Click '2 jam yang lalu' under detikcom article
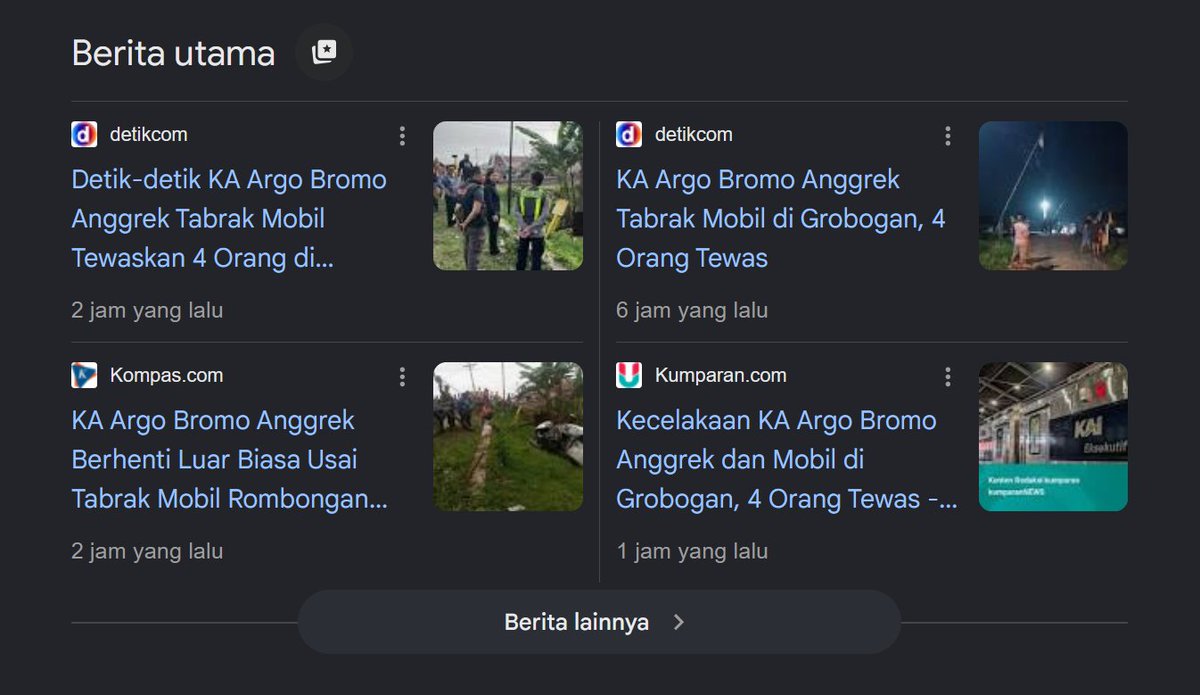This screenshot has width=1200, height=695. click(147, 310)
